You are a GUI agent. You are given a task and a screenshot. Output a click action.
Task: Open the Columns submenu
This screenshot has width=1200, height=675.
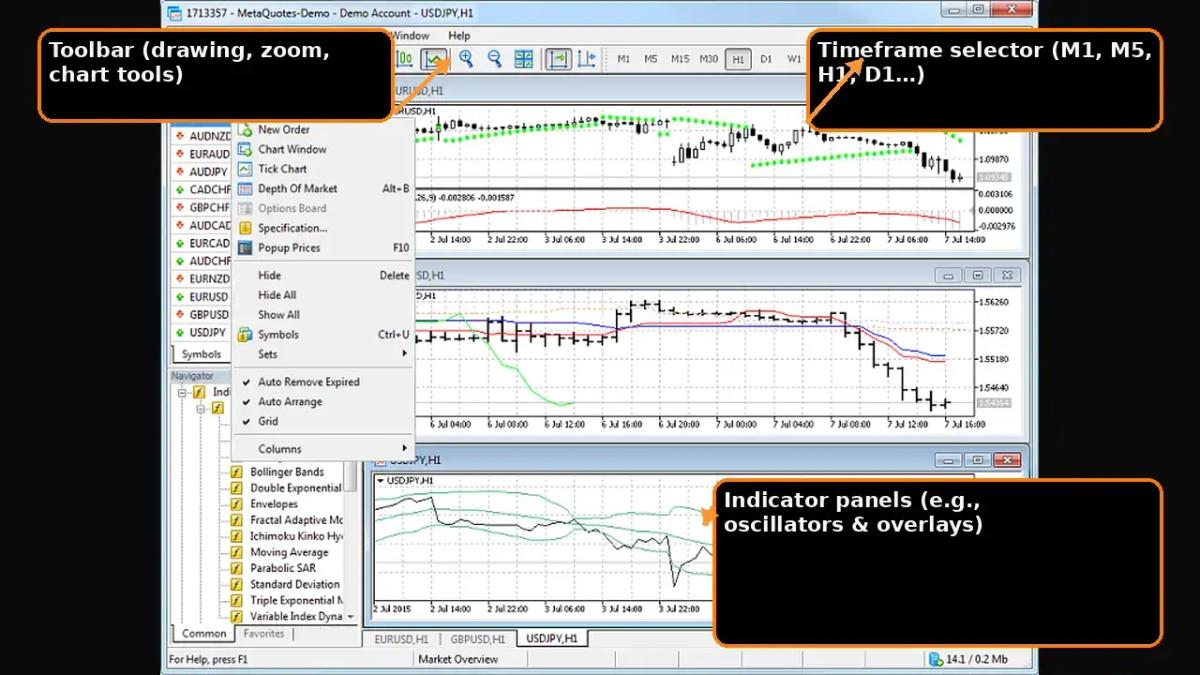(323, 449)
